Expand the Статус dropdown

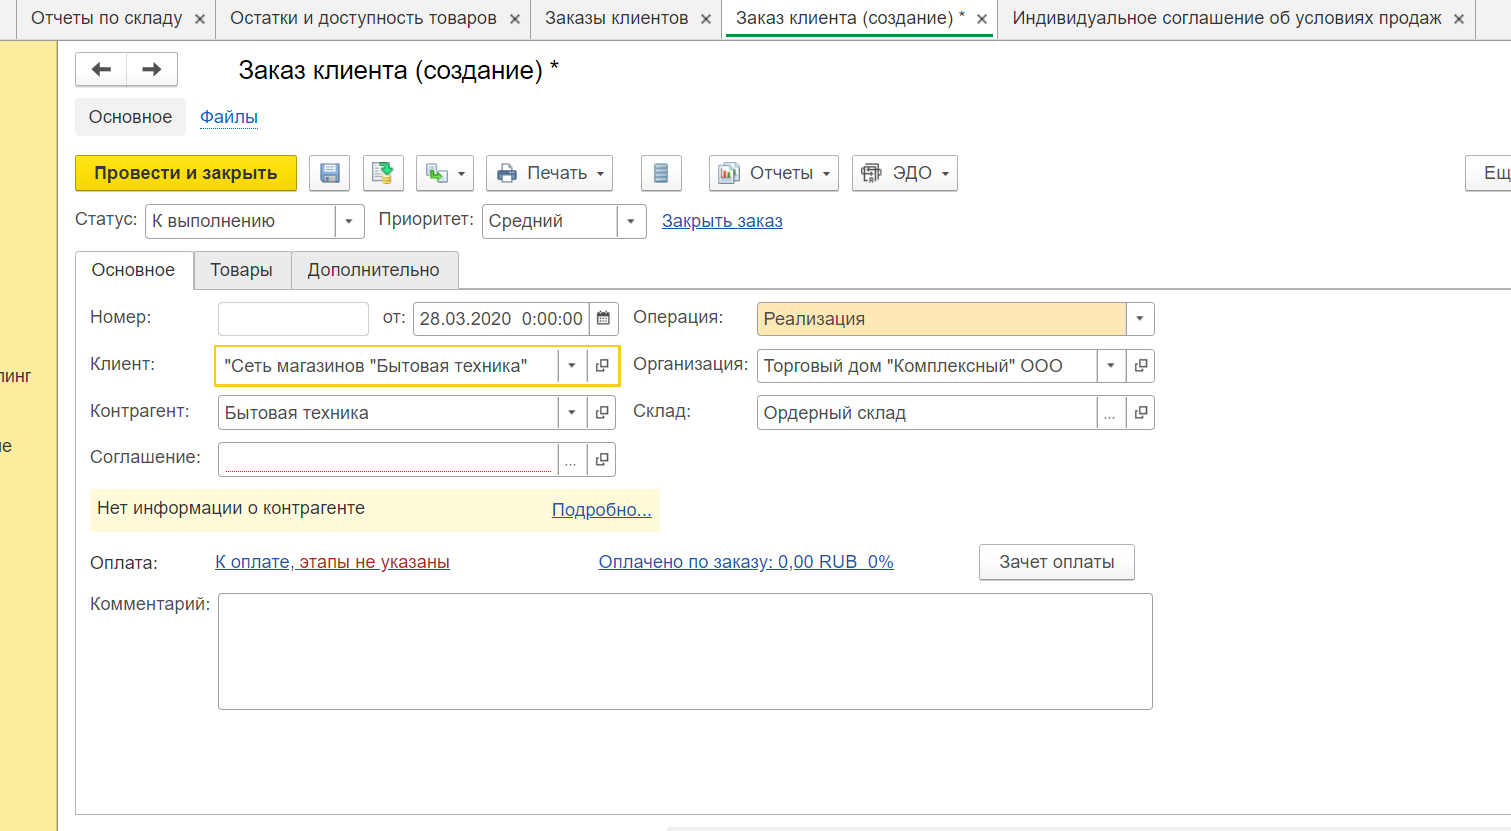[348, 221]
